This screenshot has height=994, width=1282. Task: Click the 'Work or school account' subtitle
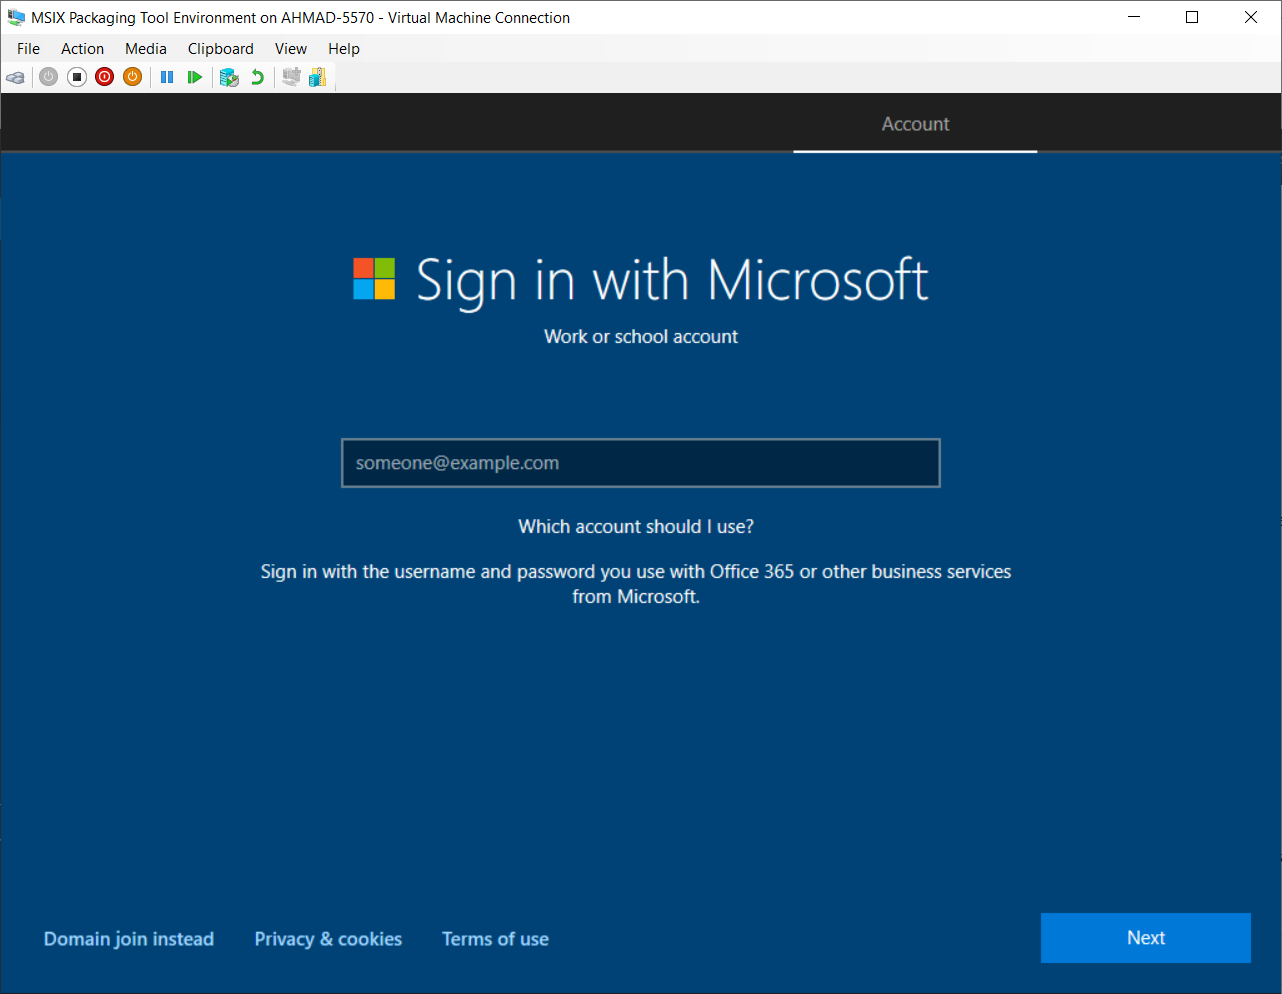(x=641, y=337)
